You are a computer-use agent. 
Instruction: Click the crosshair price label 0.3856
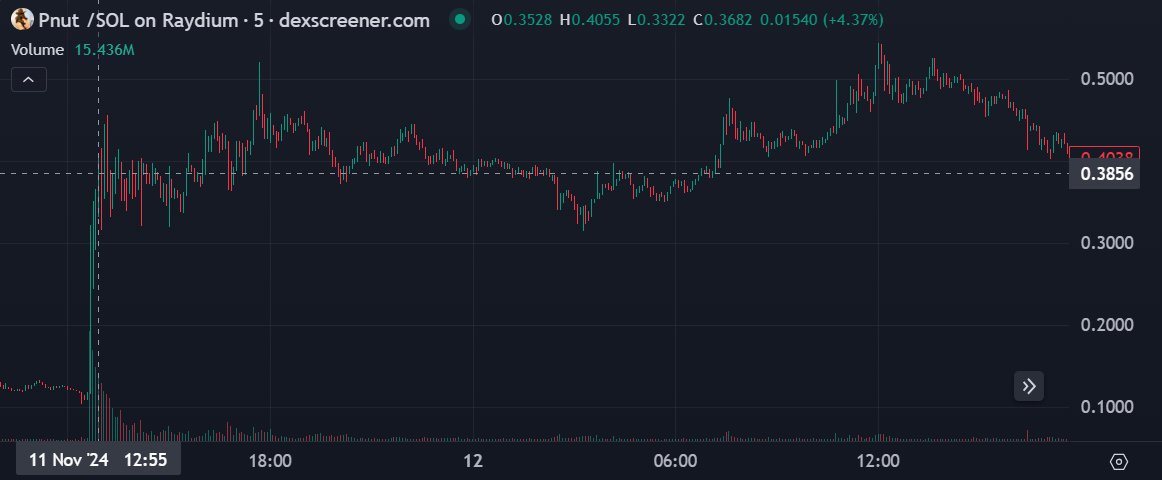click(1104, 175)
